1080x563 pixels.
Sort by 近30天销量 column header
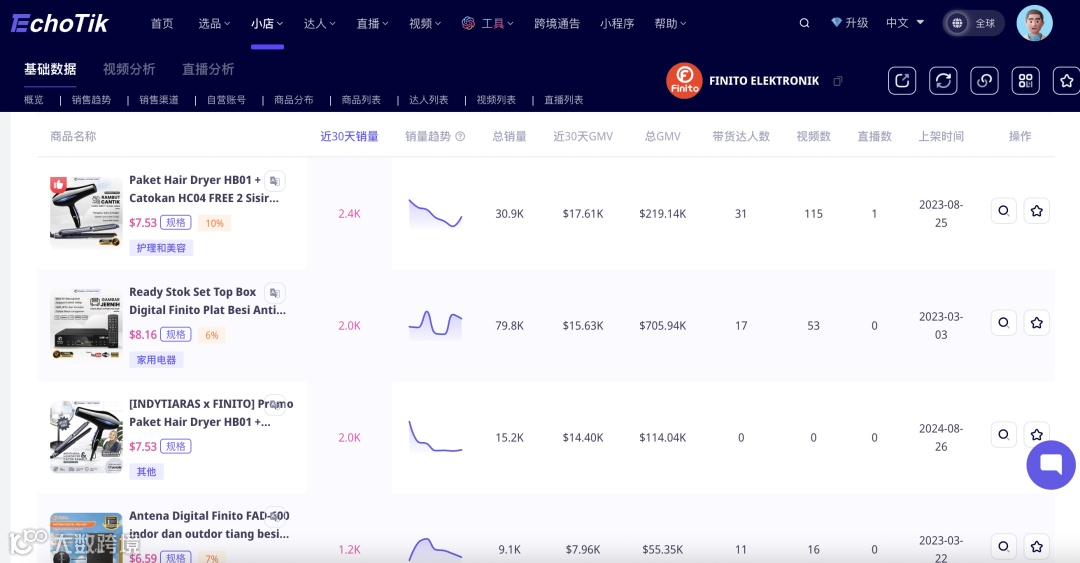click(x=349, y=136)
